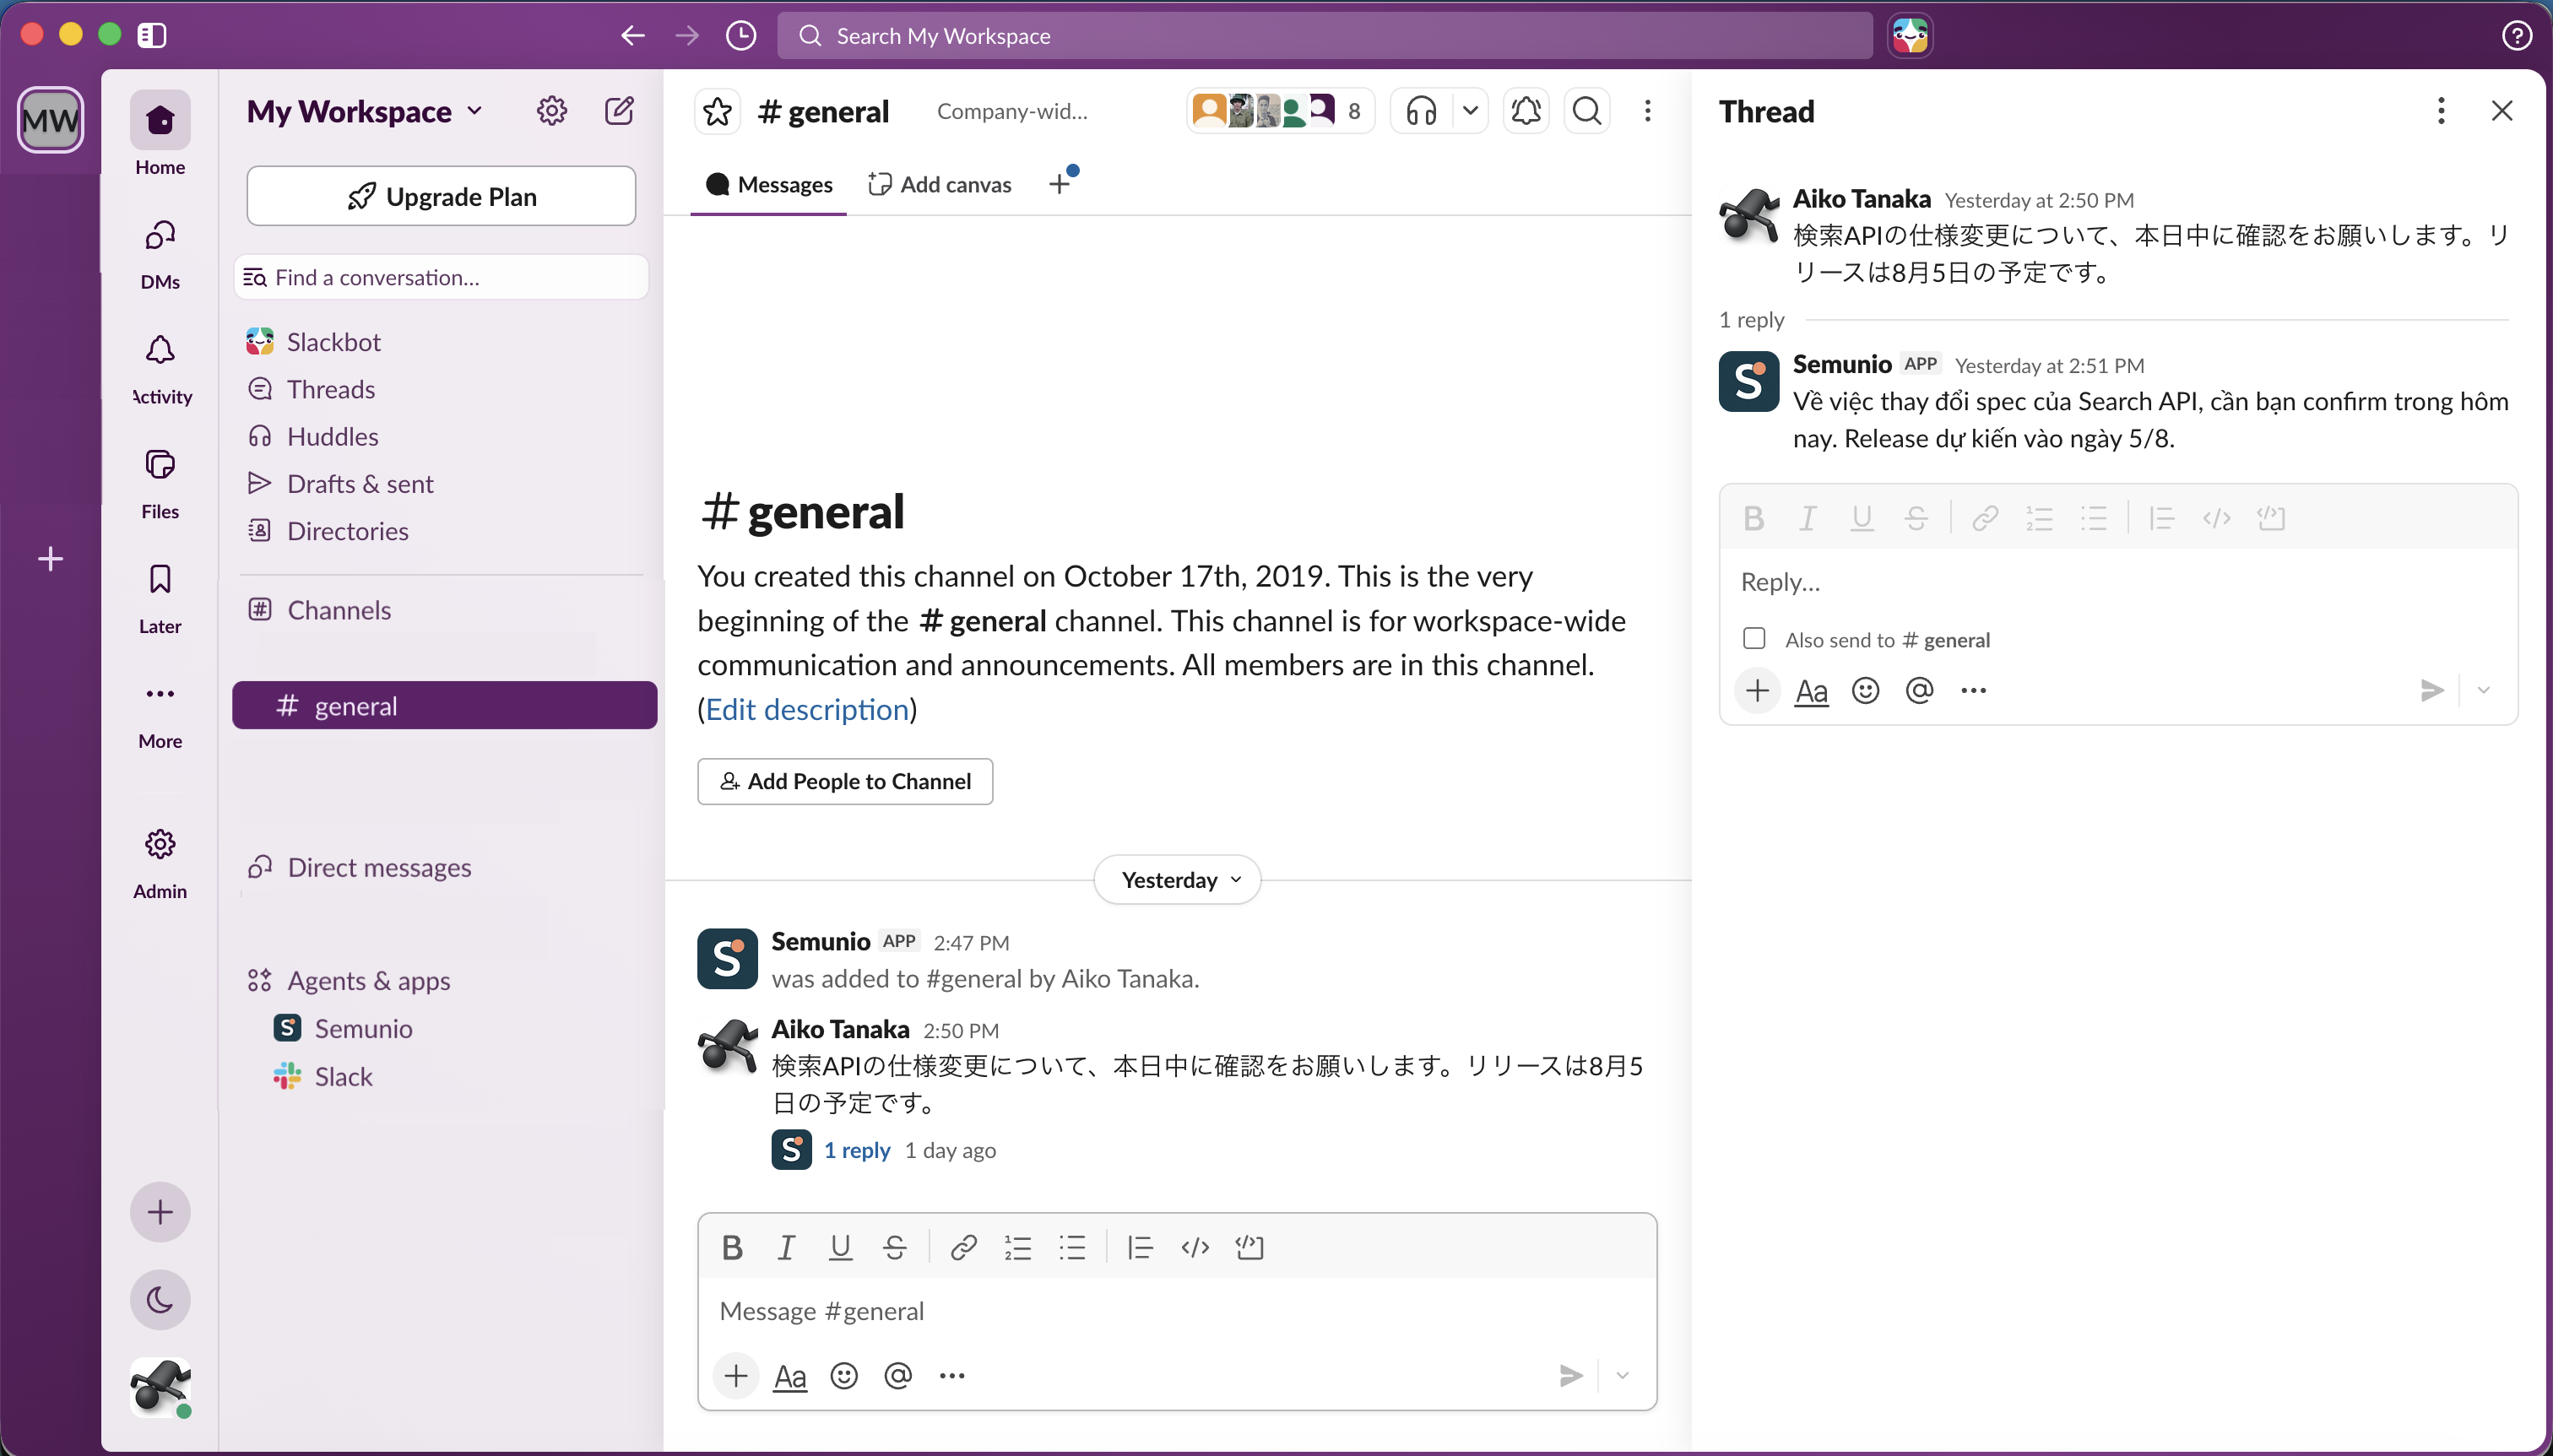The image size is (2553, 1456).
Task: Toggle underline in channel message composer
Action: click(841, 1247)
